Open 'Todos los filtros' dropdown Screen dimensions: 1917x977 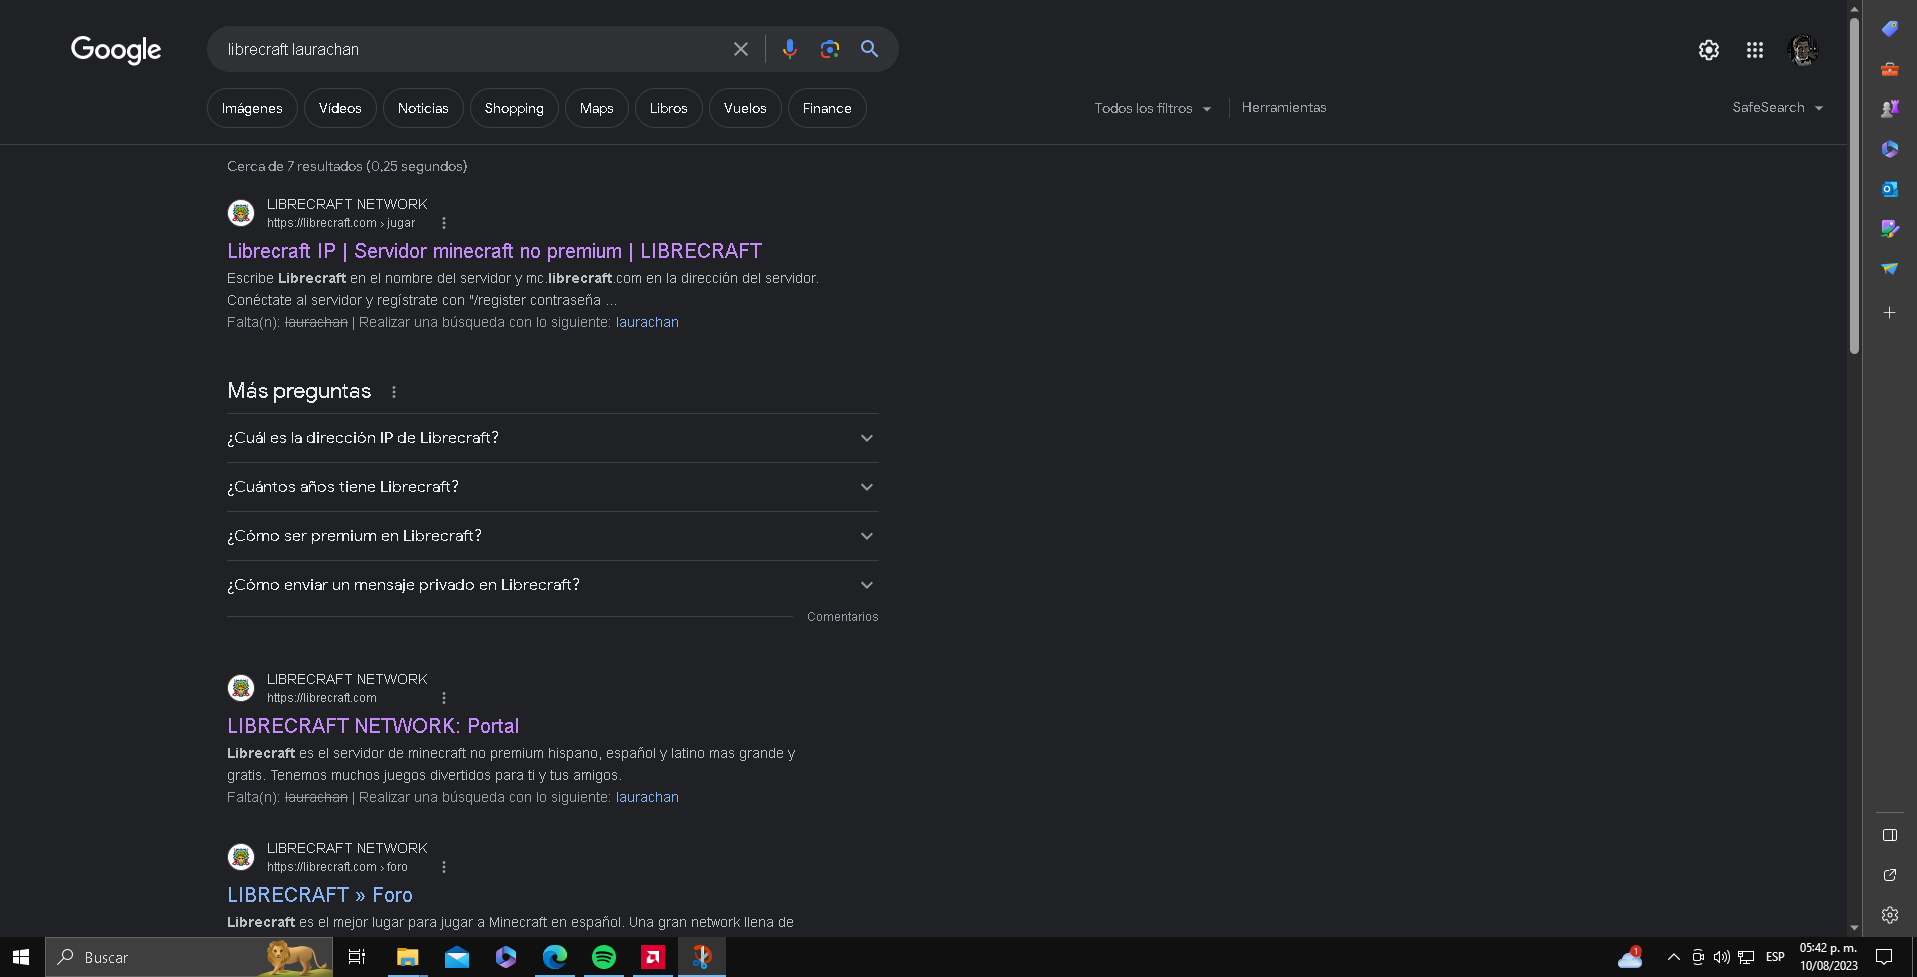(x=1152, y=108)
